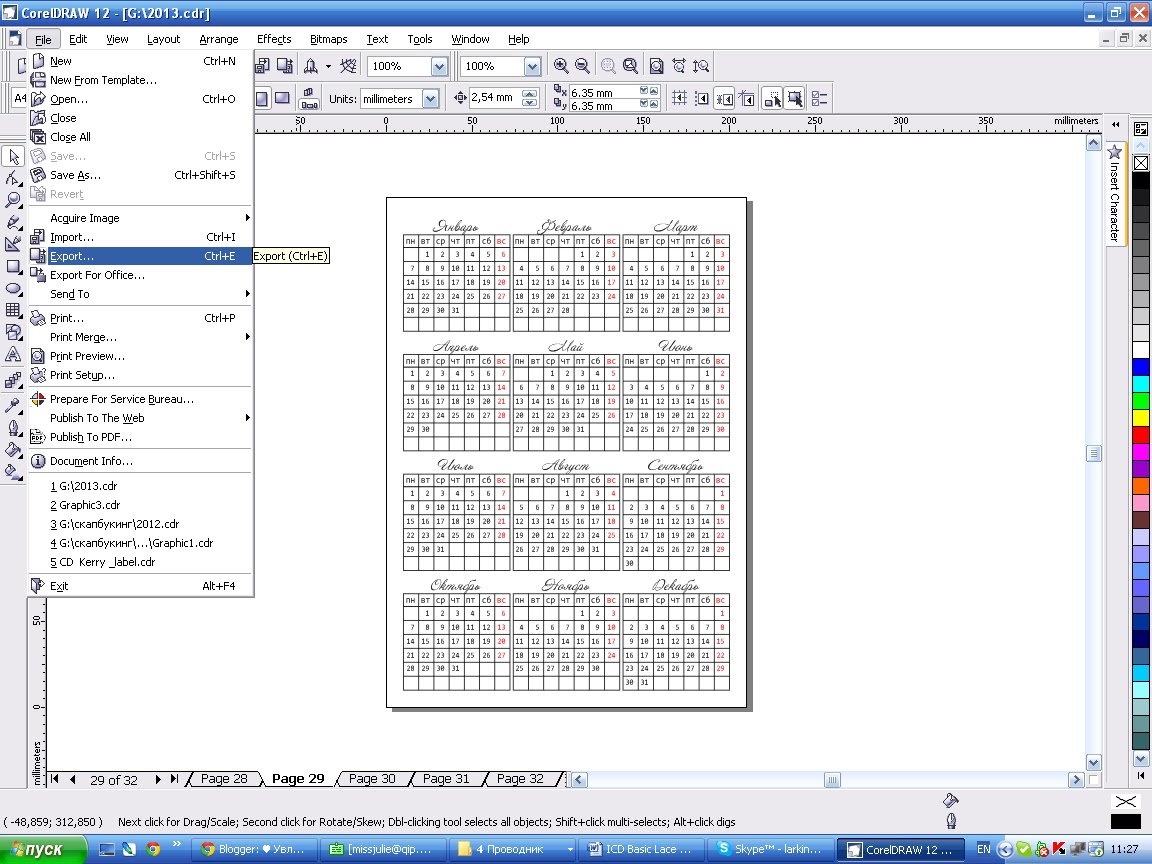1152x864 pixels.
Task: Open the second 100% zoom dropdown
Action: pyautogui.click(x=532, y=67)
